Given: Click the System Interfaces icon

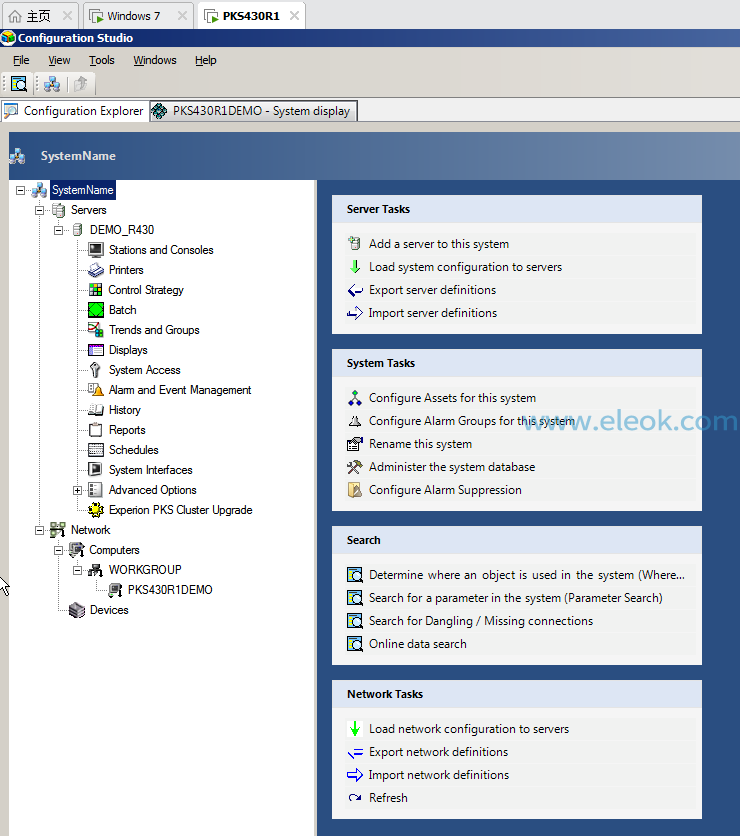Looking at the screenshot, I should click(95, 469).
